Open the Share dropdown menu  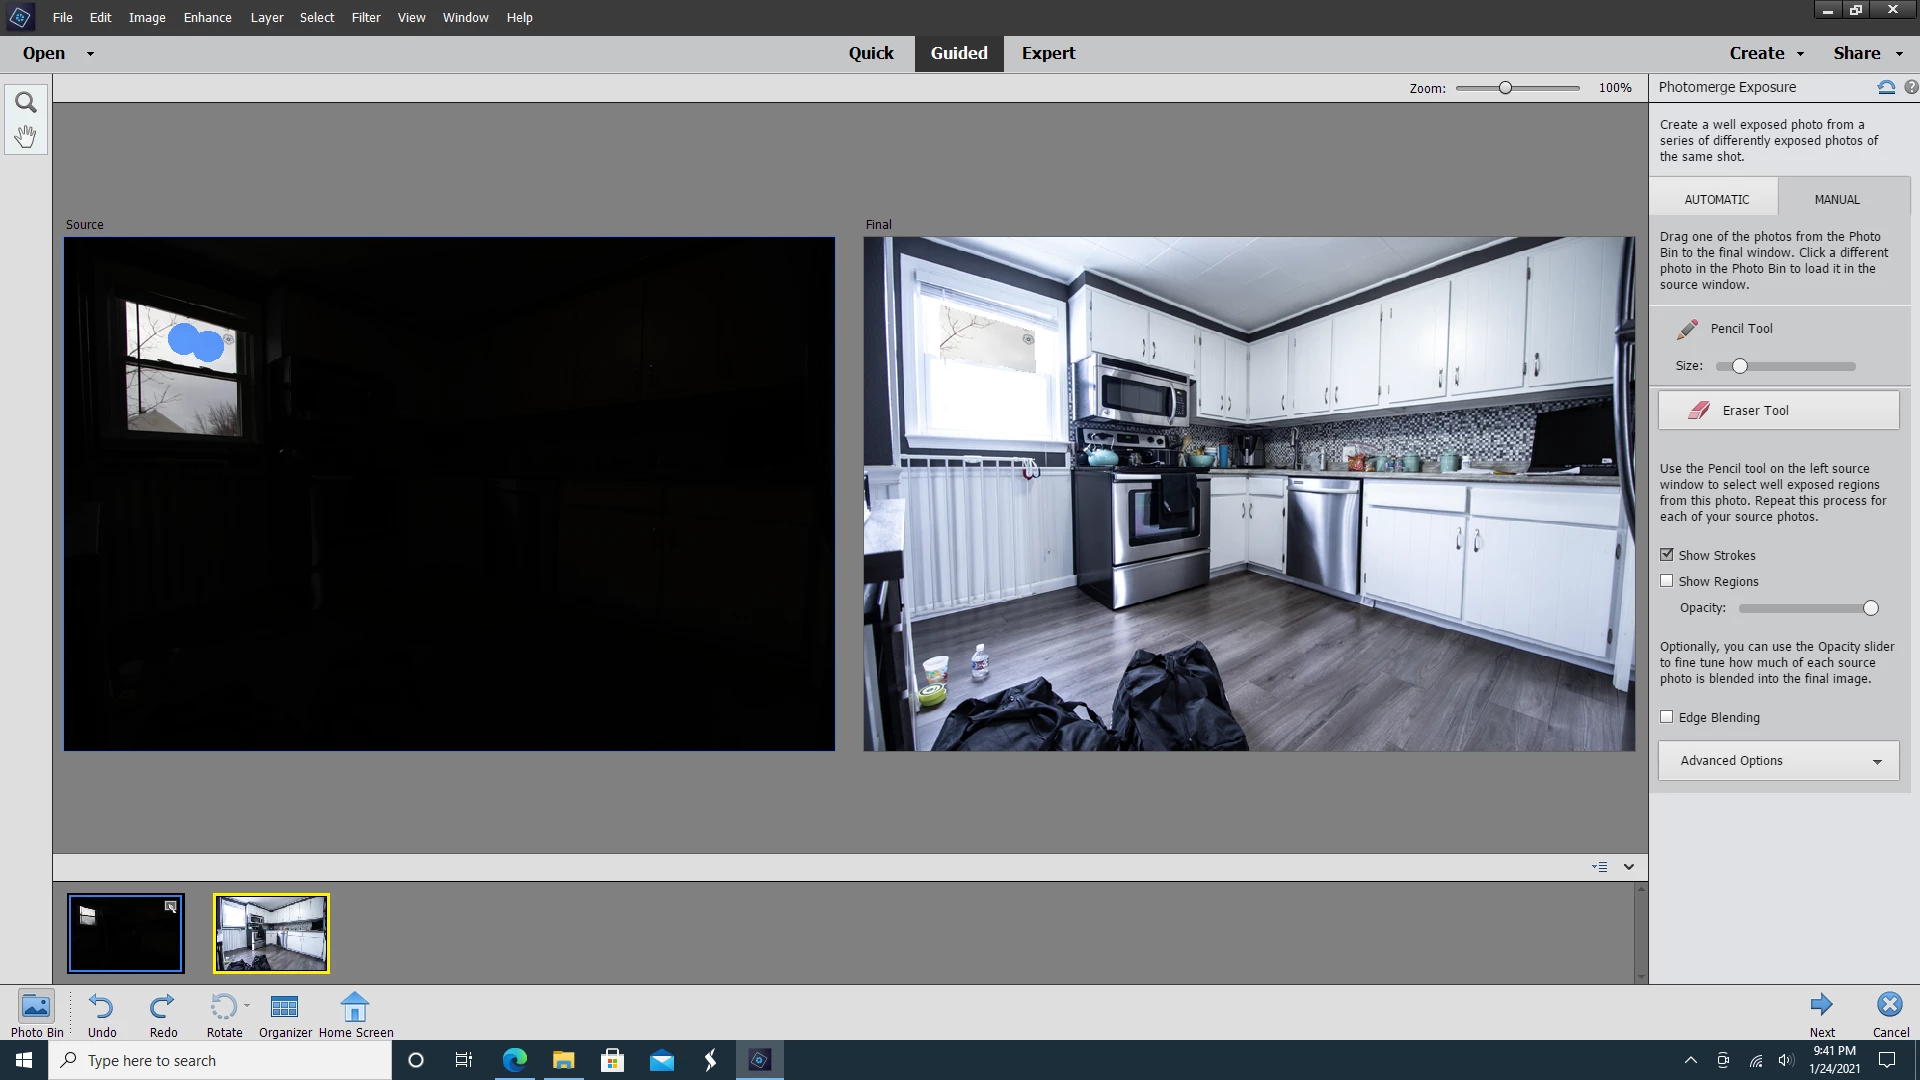coord(1866,54)
